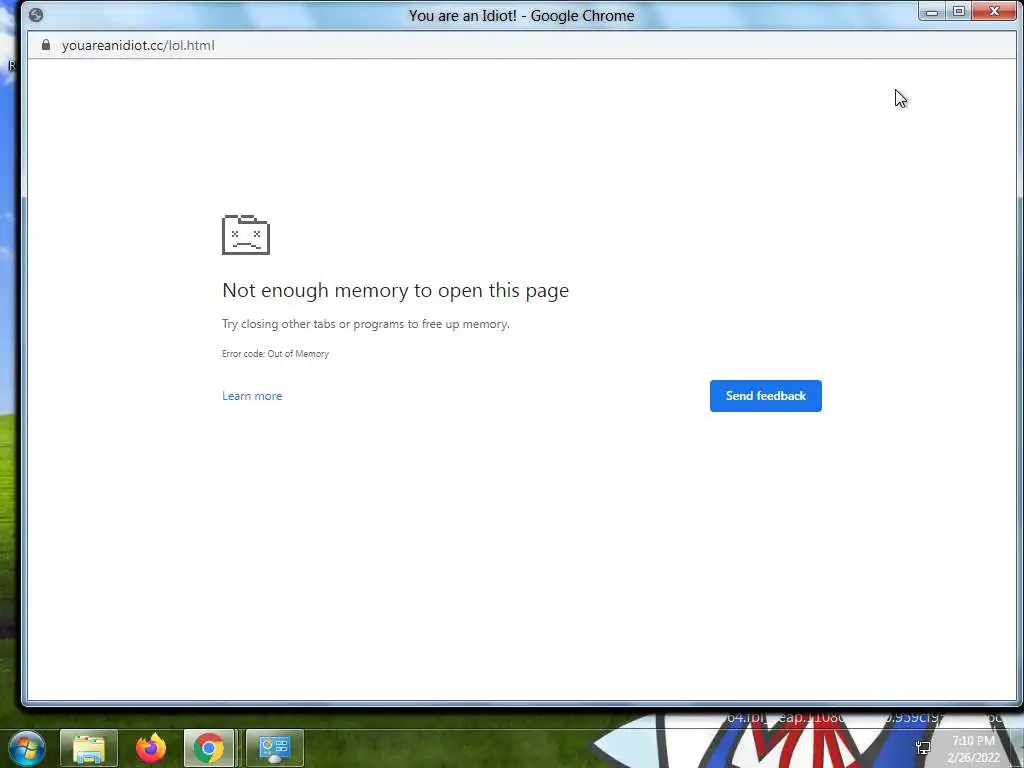Click the network icon in system tray
1024x768 pixels.
click(923, 748)
